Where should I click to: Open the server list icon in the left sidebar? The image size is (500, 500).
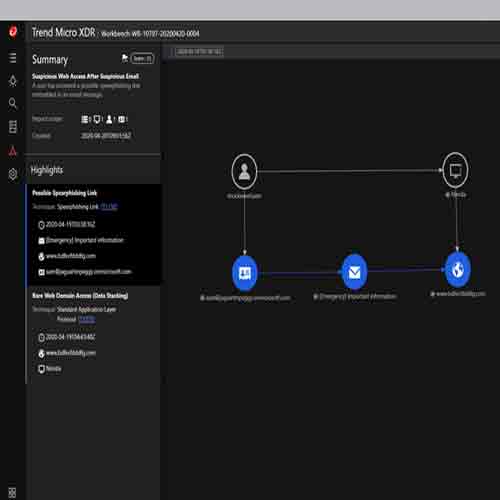point(13,127)
